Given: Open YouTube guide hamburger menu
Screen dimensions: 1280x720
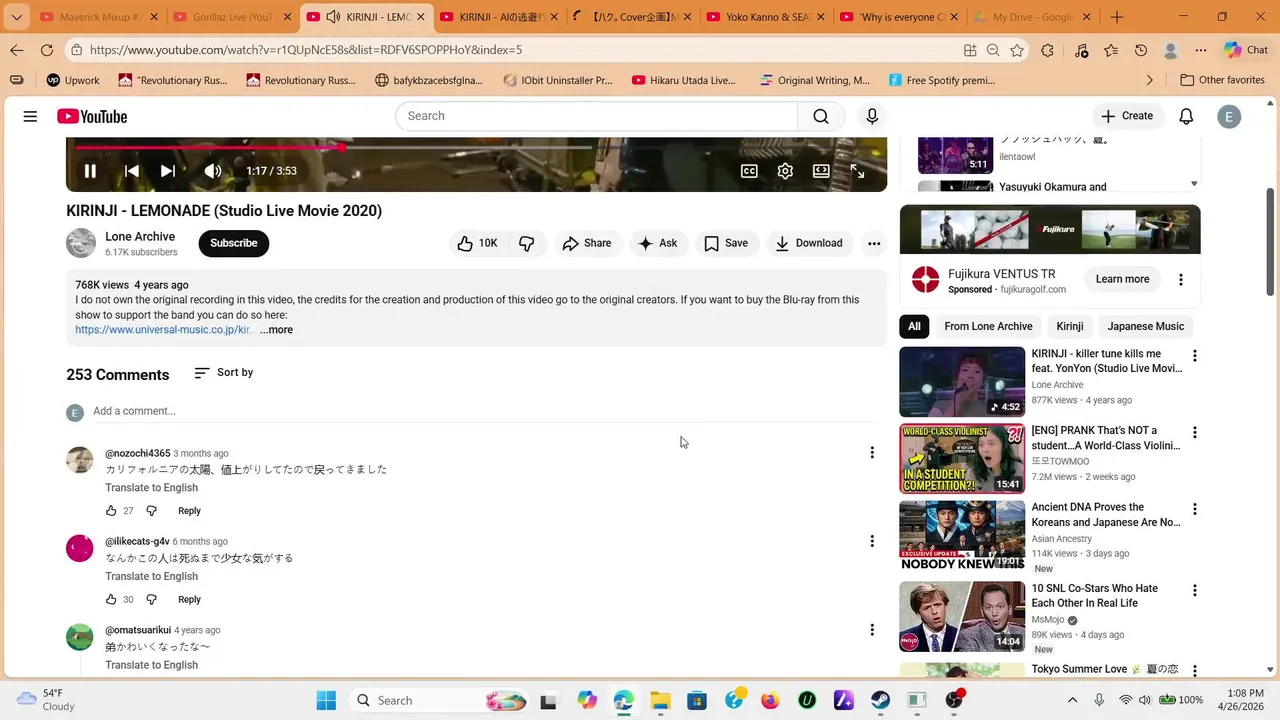Looking at the screenshot, I should click(30, 116).
